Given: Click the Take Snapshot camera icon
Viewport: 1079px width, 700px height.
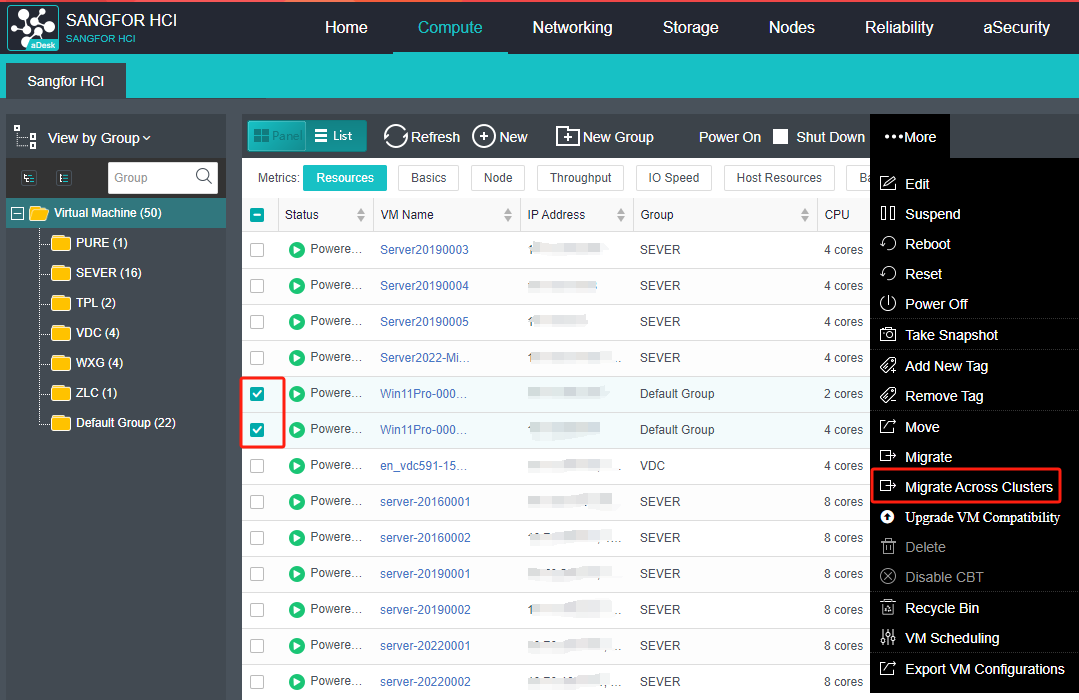Looking at the screenshot, I should click(x=887, y=335).
